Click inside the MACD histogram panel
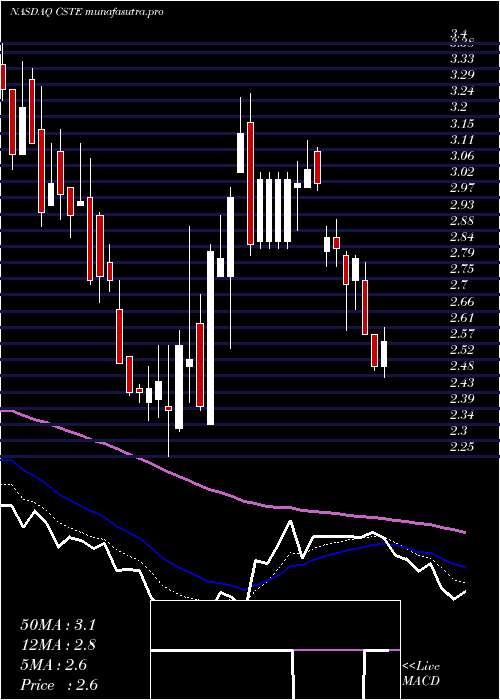Viewport: 500px width, 700px height. [275, 650]
